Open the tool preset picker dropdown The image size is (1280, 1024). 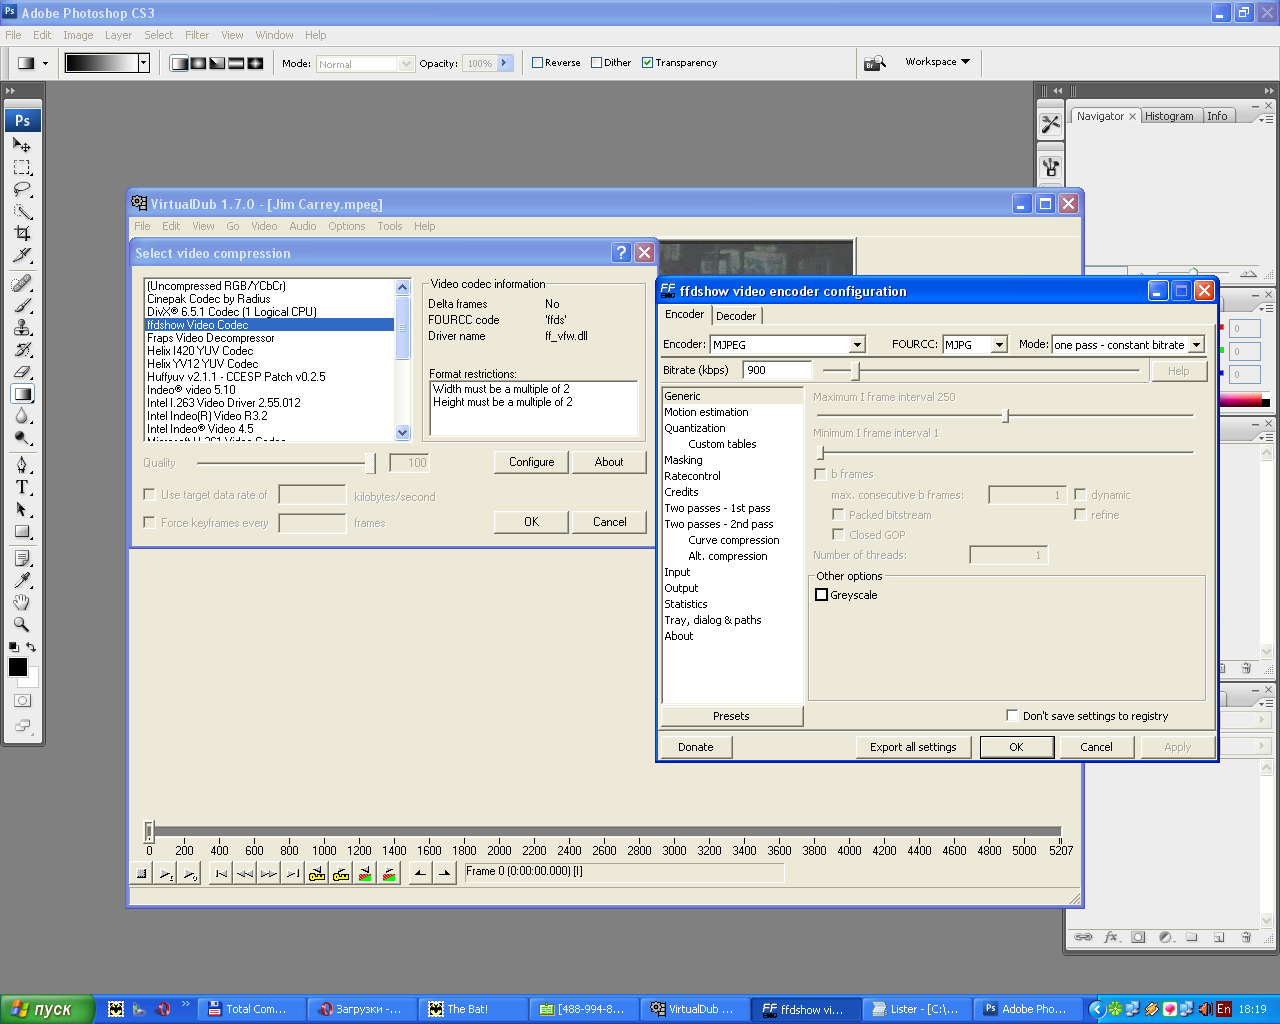click(45, 63)
